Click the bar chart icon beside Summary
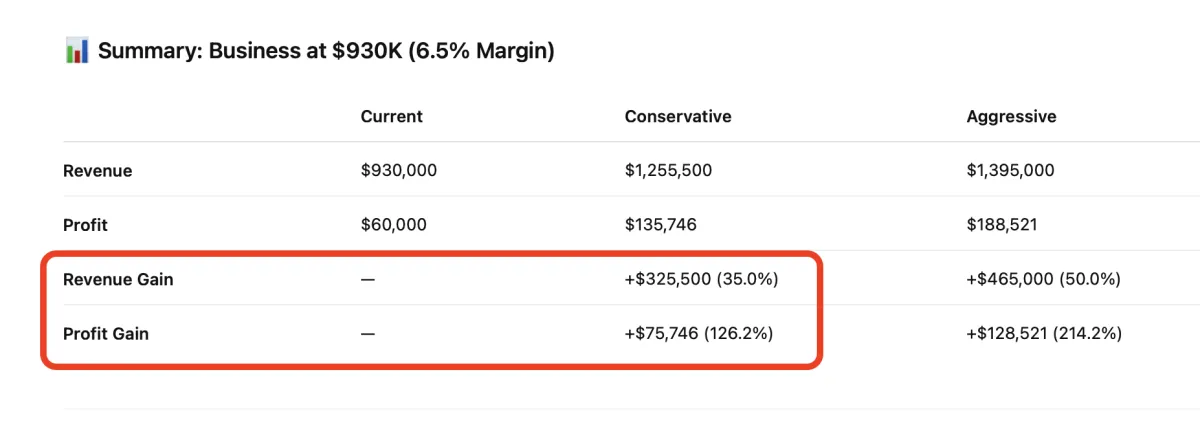1200x427 pixels. [77, 51]
